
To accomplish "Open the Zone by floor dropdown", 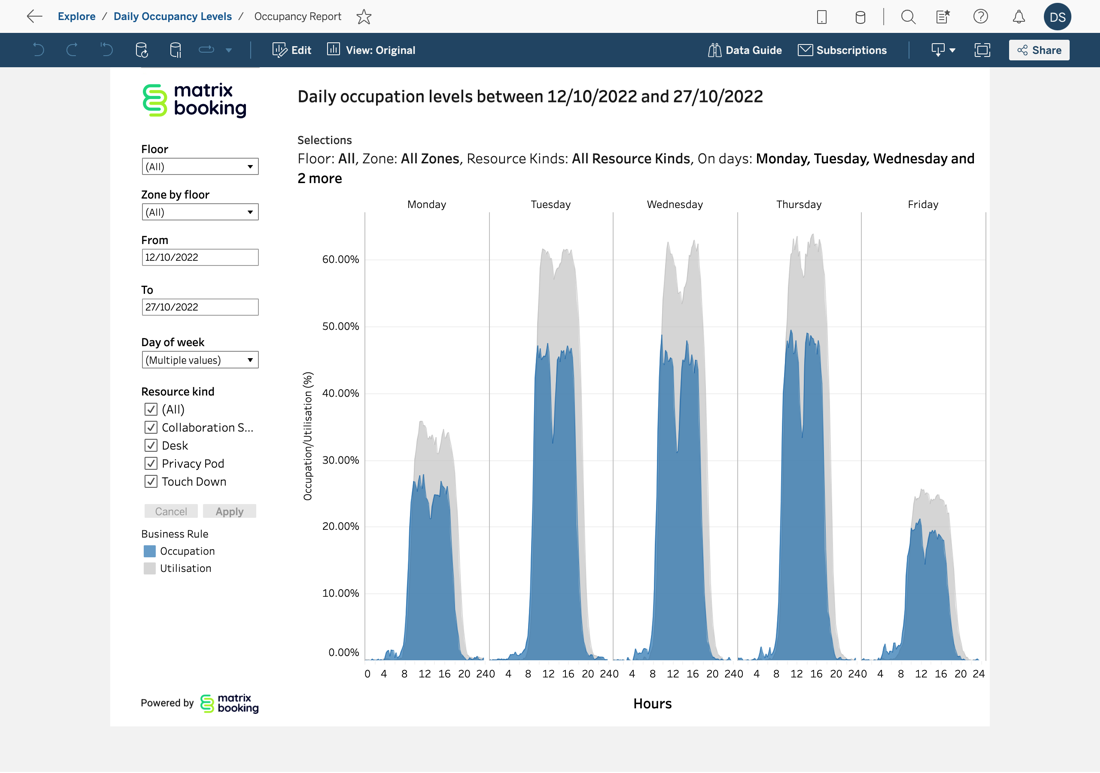I will tap(200, 212).
